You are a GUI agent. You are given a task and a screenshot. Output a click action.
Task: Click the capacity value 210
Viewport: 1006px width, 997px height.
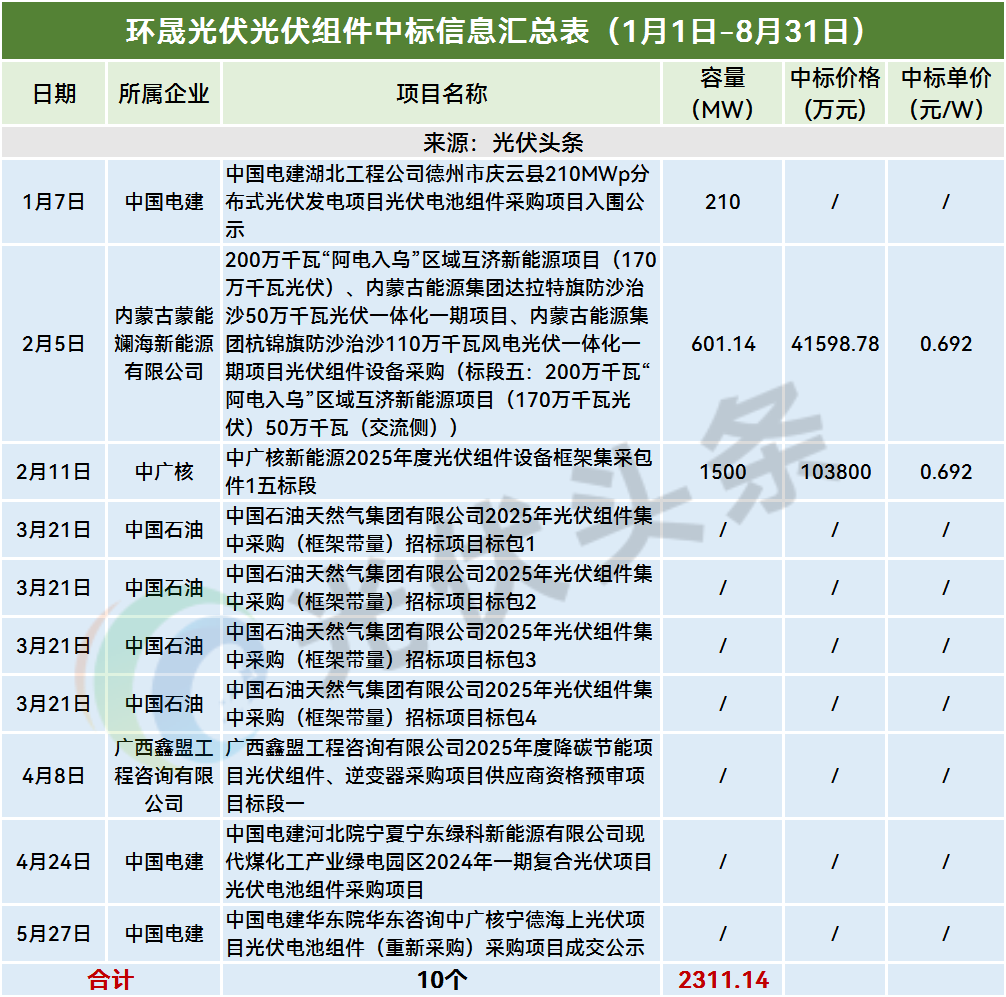722,201
